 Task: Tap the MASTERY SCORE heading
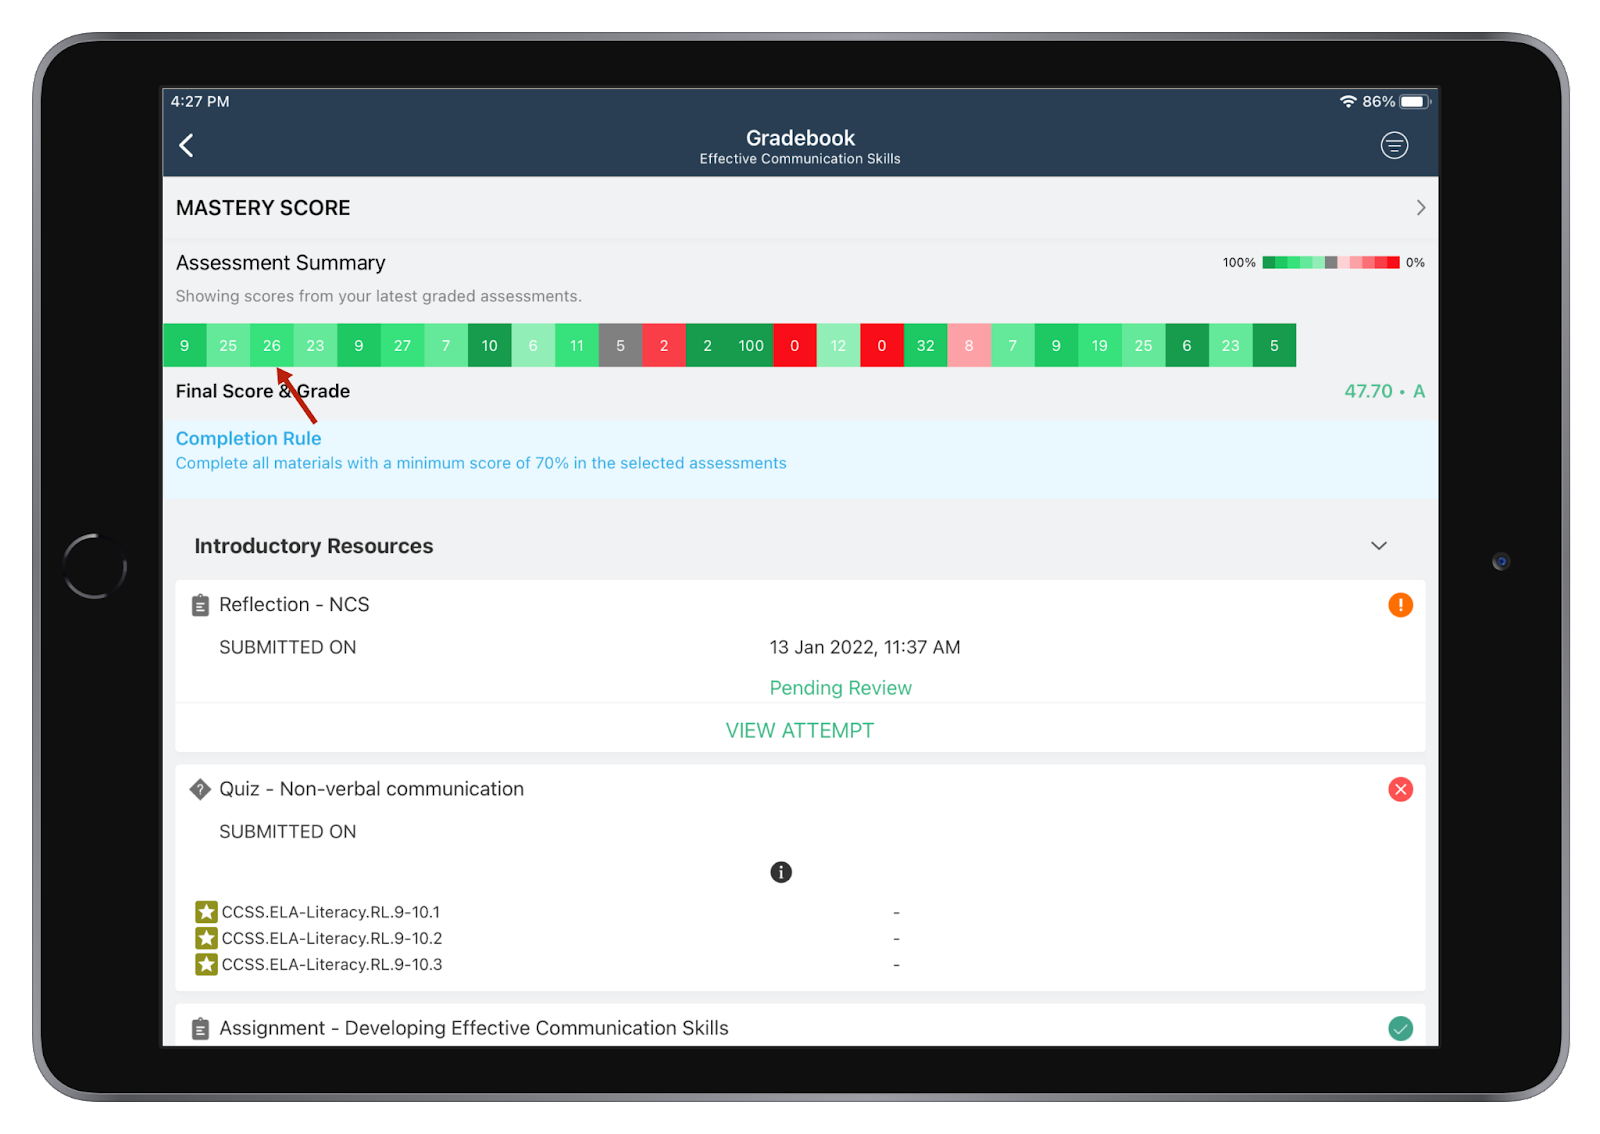click(x=263, y=208)
